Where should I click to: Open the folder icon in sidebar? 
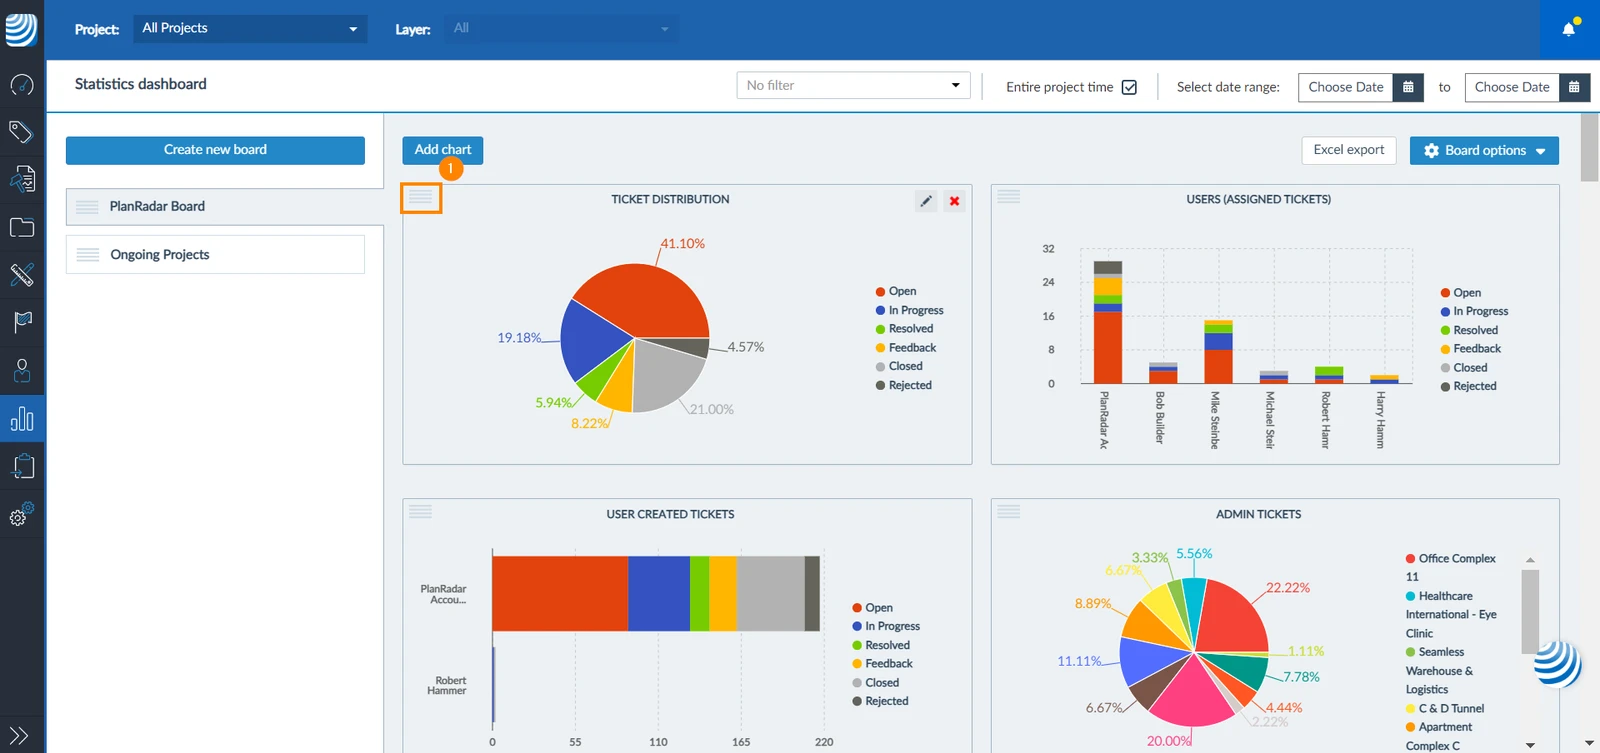(x=22, y=227)
